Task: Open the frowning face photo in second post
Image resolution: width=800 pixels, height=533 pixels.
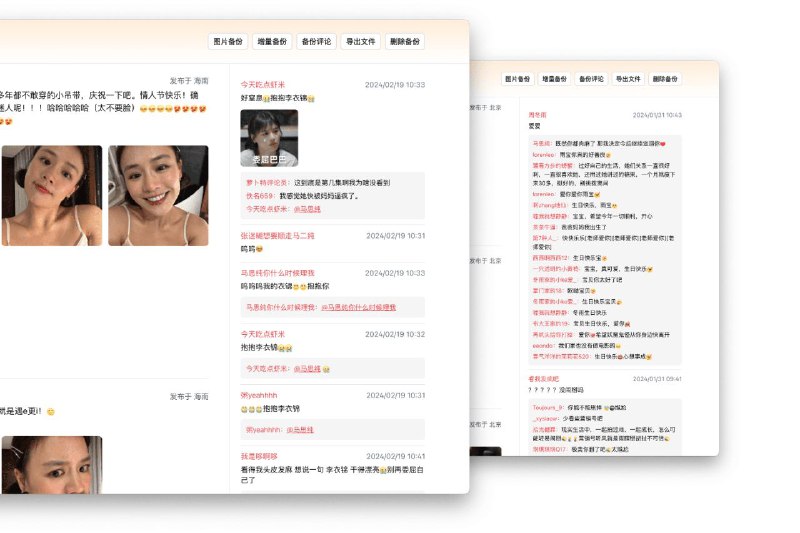Action: point(52,465)
